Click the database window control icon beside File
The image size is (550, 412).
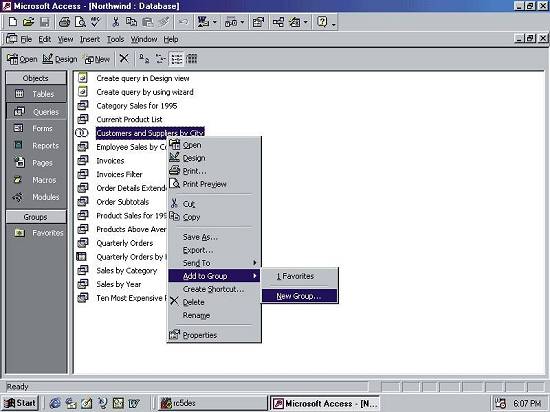click(x=12, y=39)
